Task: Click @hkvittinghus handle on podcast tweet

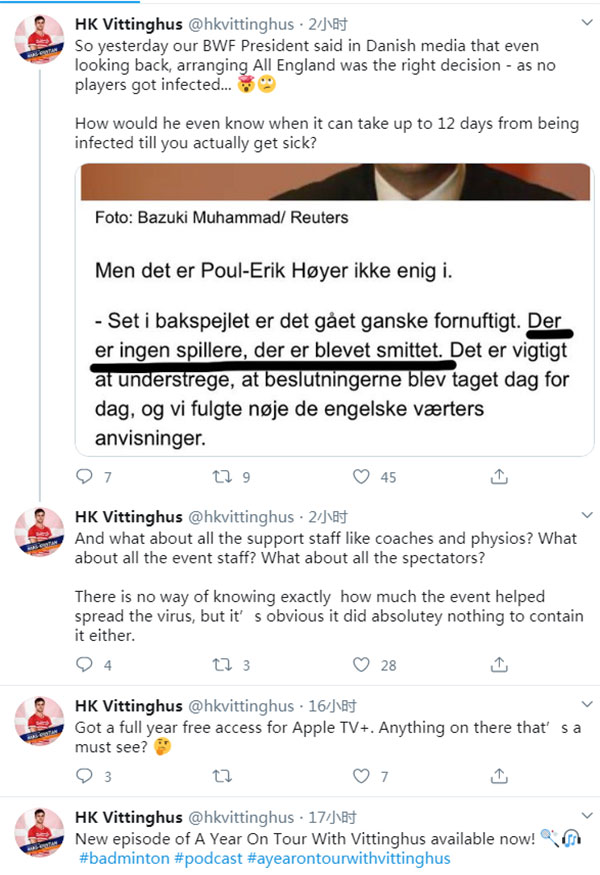Action: (240, 817)
